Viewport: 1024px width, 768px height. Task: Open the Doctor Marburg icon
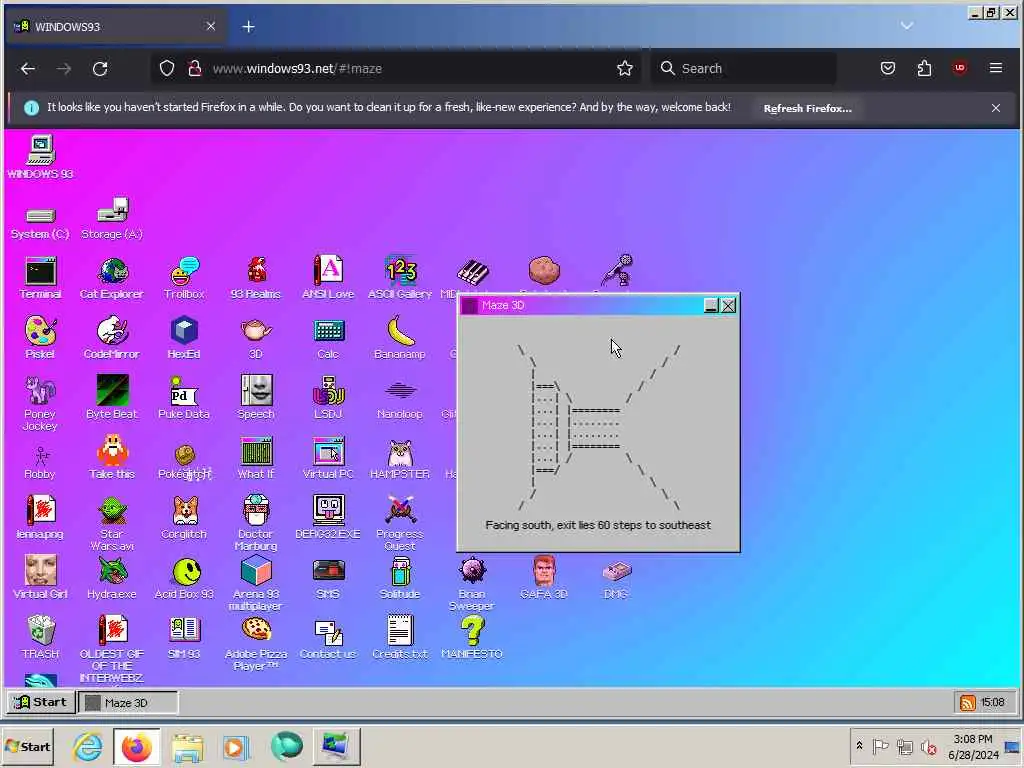256,522
